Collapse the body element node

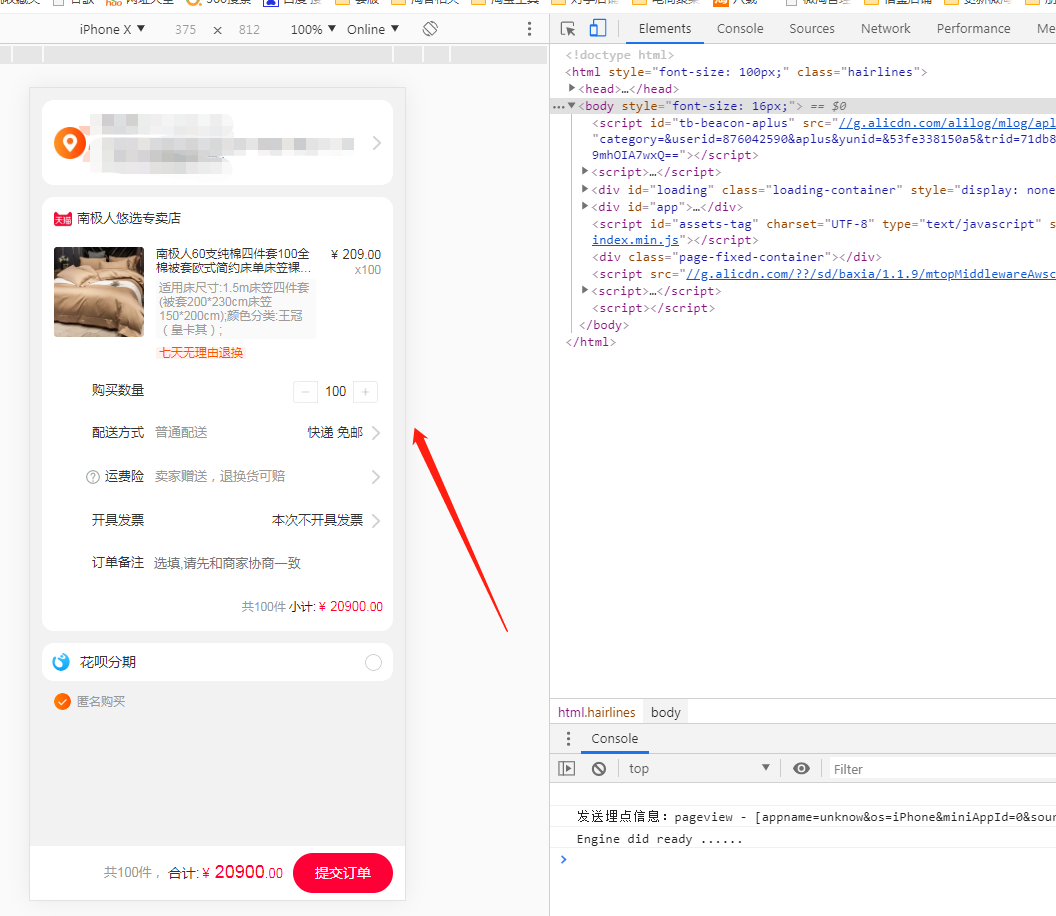(572, 106)
